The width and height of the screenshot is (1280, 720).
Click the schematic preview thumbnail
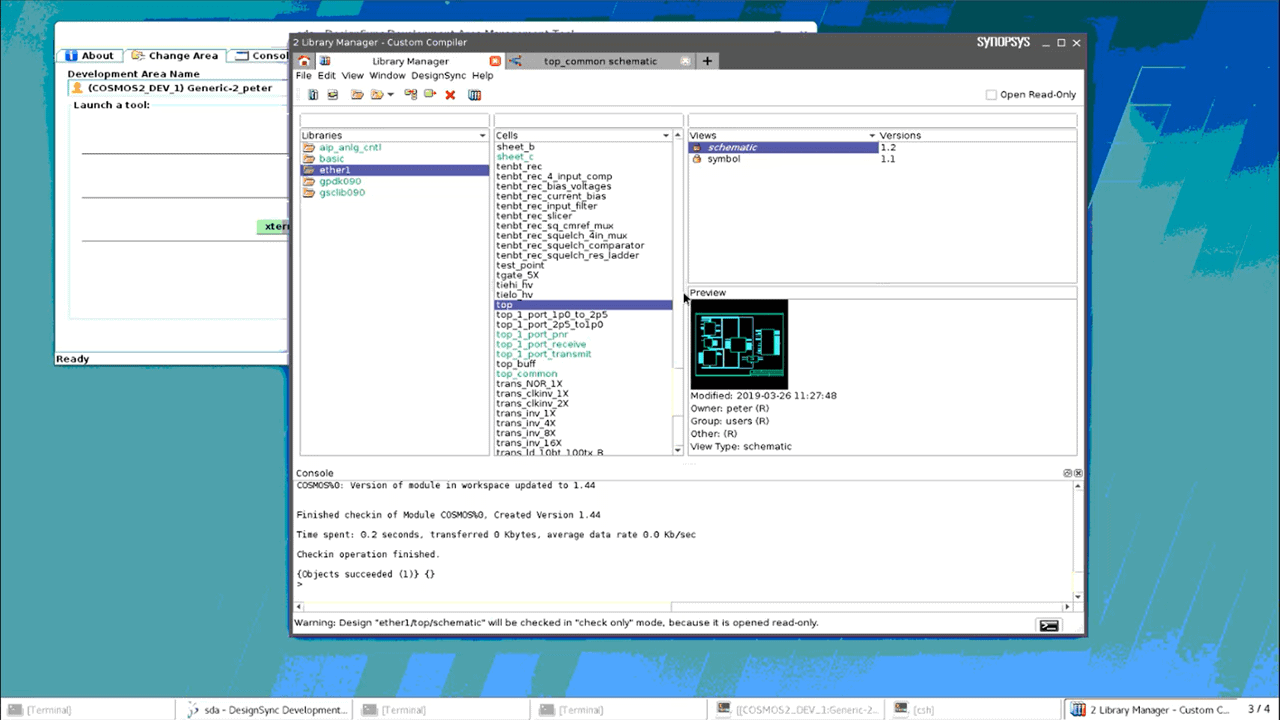pos(739,344)
